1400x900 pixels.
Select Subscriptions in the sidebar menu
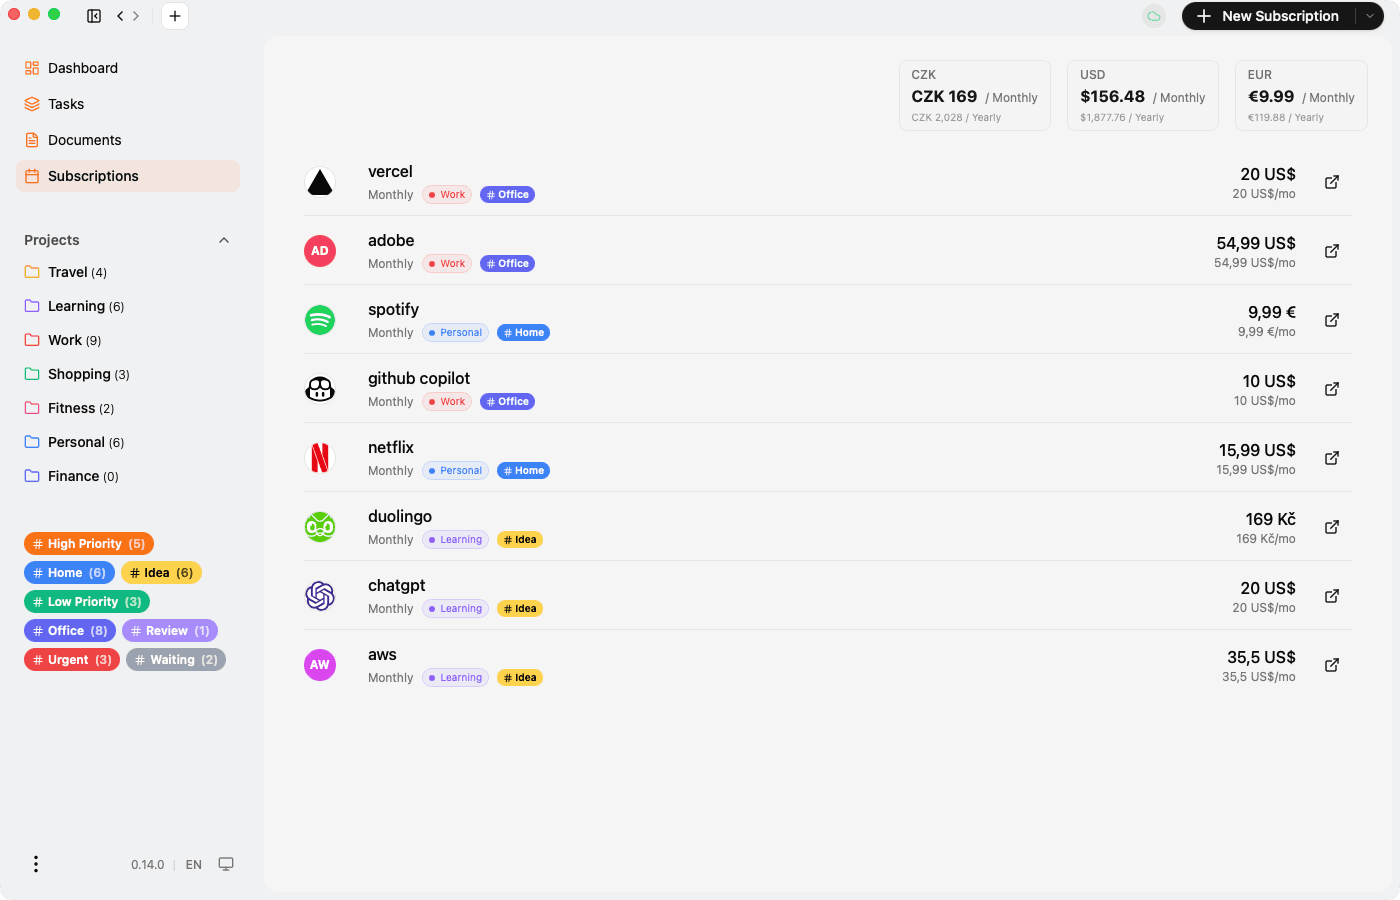(92, 175)
